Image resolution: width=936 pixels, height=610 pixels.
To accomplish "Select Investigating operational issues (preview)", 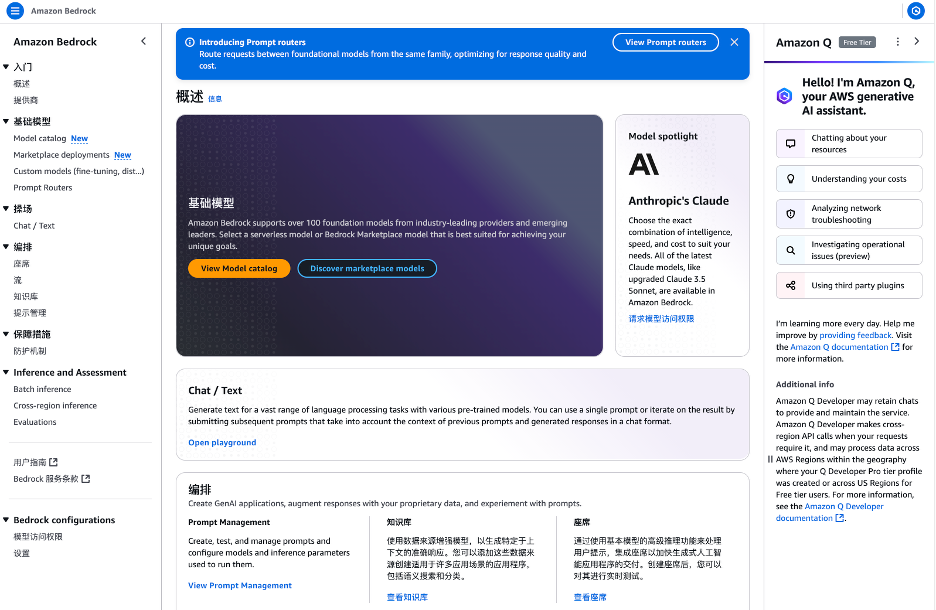I will pyautogui.click(x=849, y=251).
